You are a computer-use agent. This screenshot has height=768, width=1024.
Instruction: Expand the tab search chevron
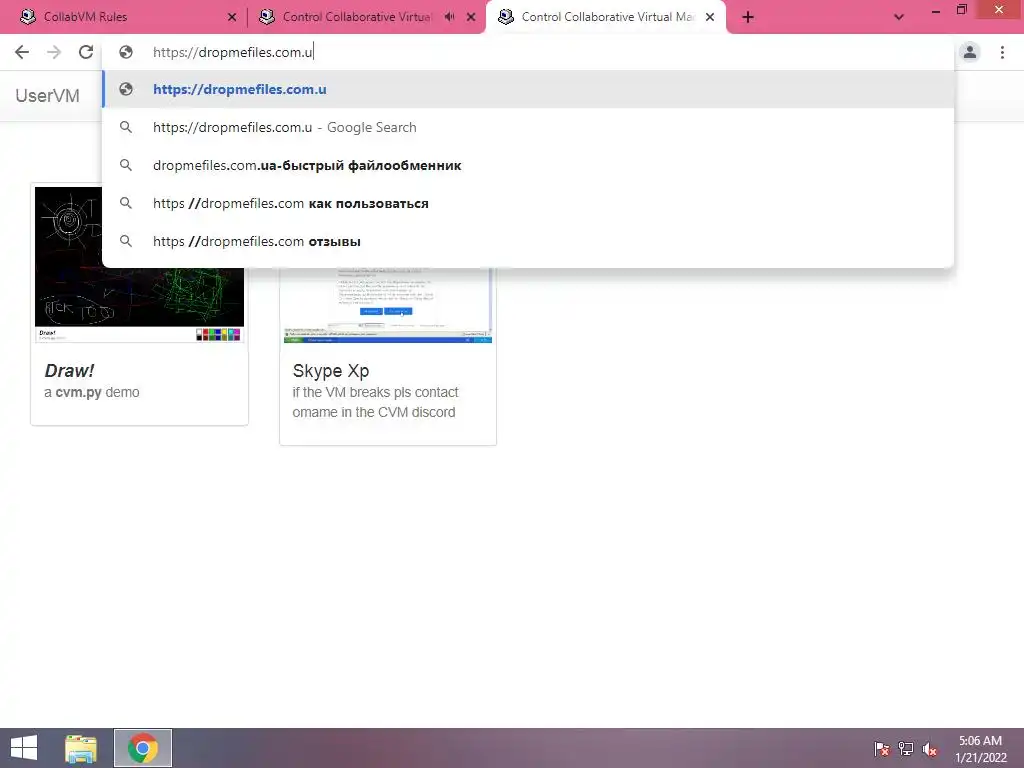click(899, 17)
